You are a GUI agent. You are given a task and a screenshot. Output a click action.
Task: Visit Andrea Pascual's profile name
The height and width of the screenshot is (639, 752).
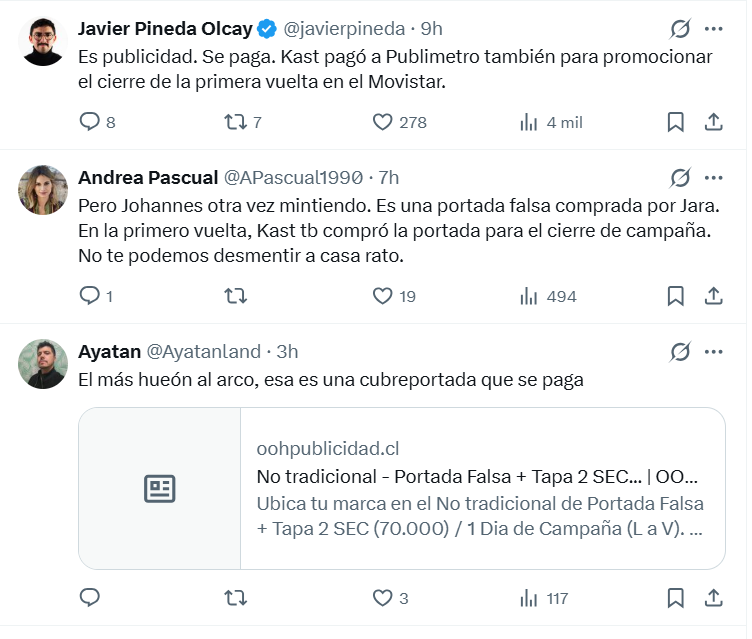[148, 178]
